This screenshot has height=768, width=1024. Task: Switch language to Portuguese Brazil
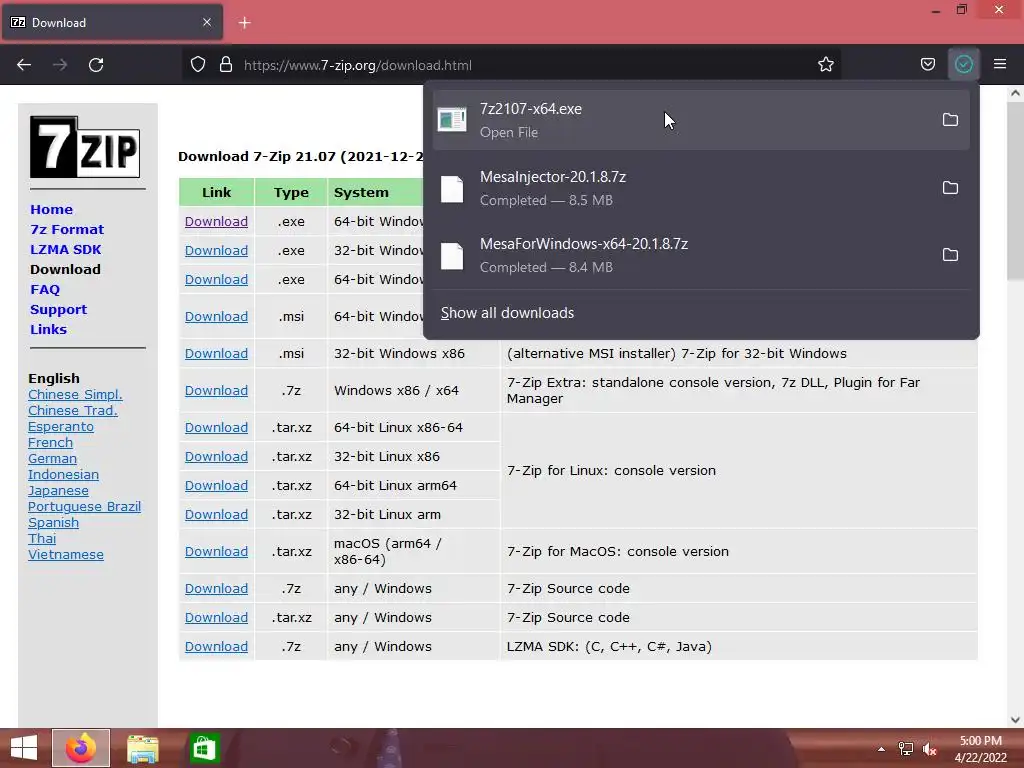[84, 506]
